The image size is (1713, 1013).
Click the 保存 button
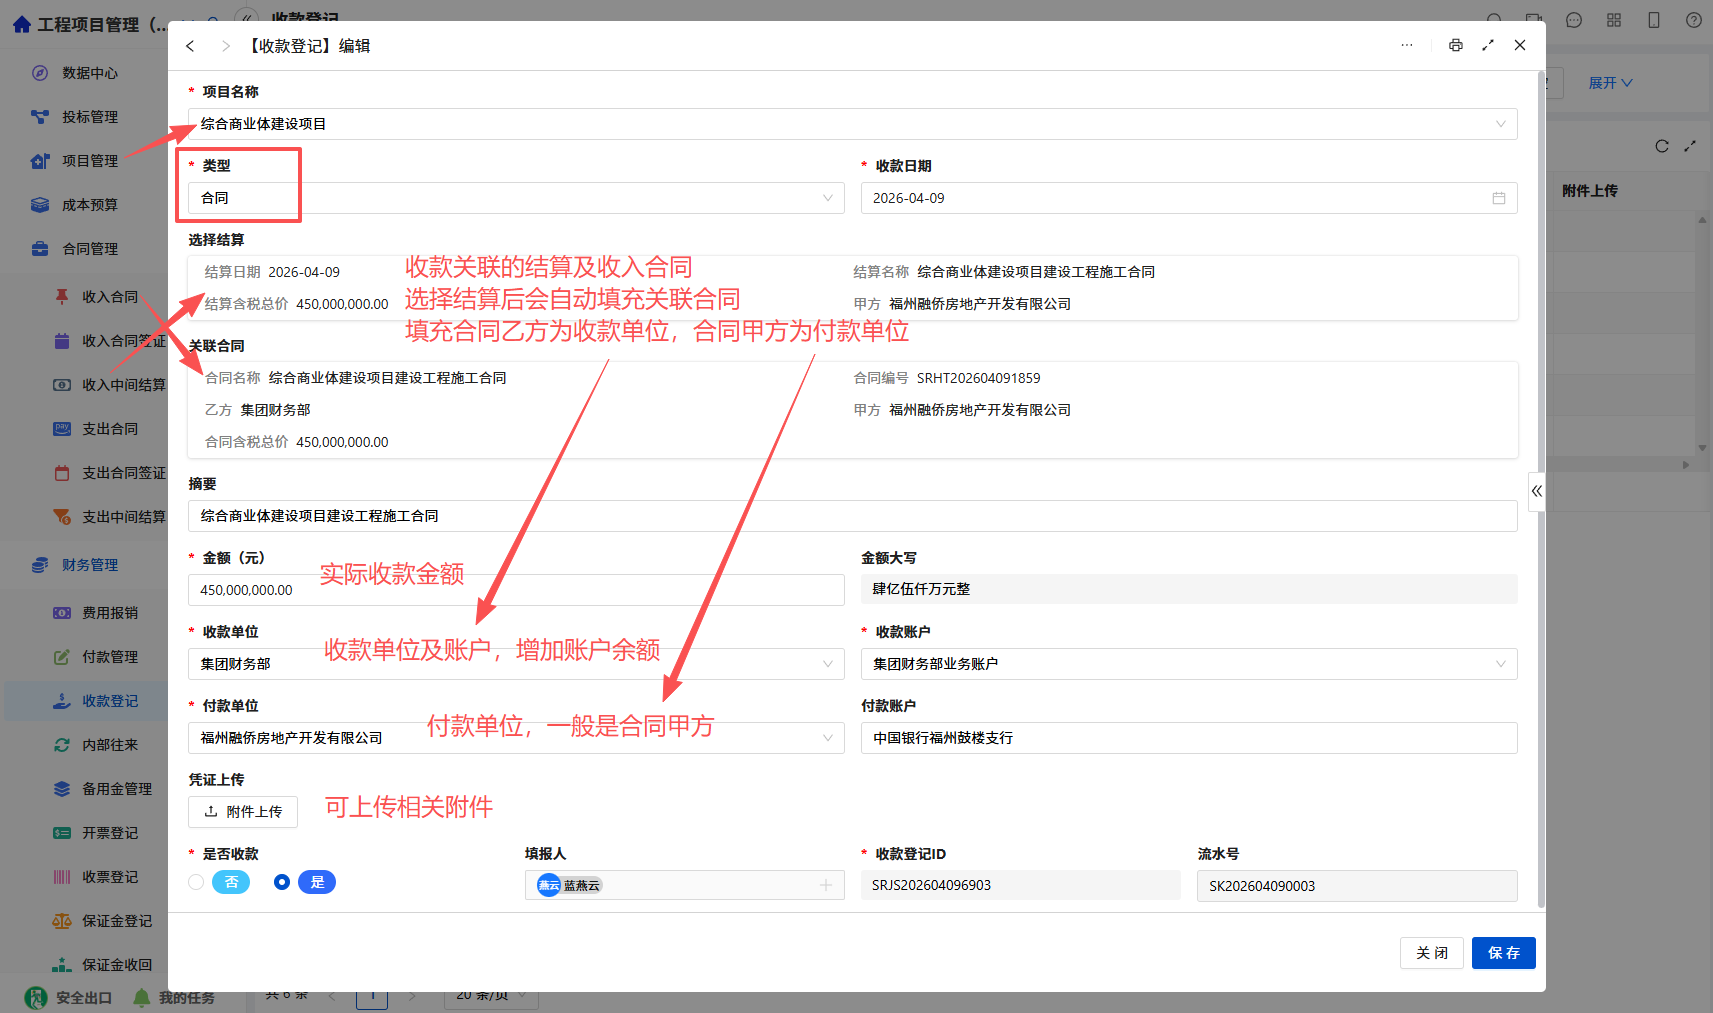pos(1503,953)
